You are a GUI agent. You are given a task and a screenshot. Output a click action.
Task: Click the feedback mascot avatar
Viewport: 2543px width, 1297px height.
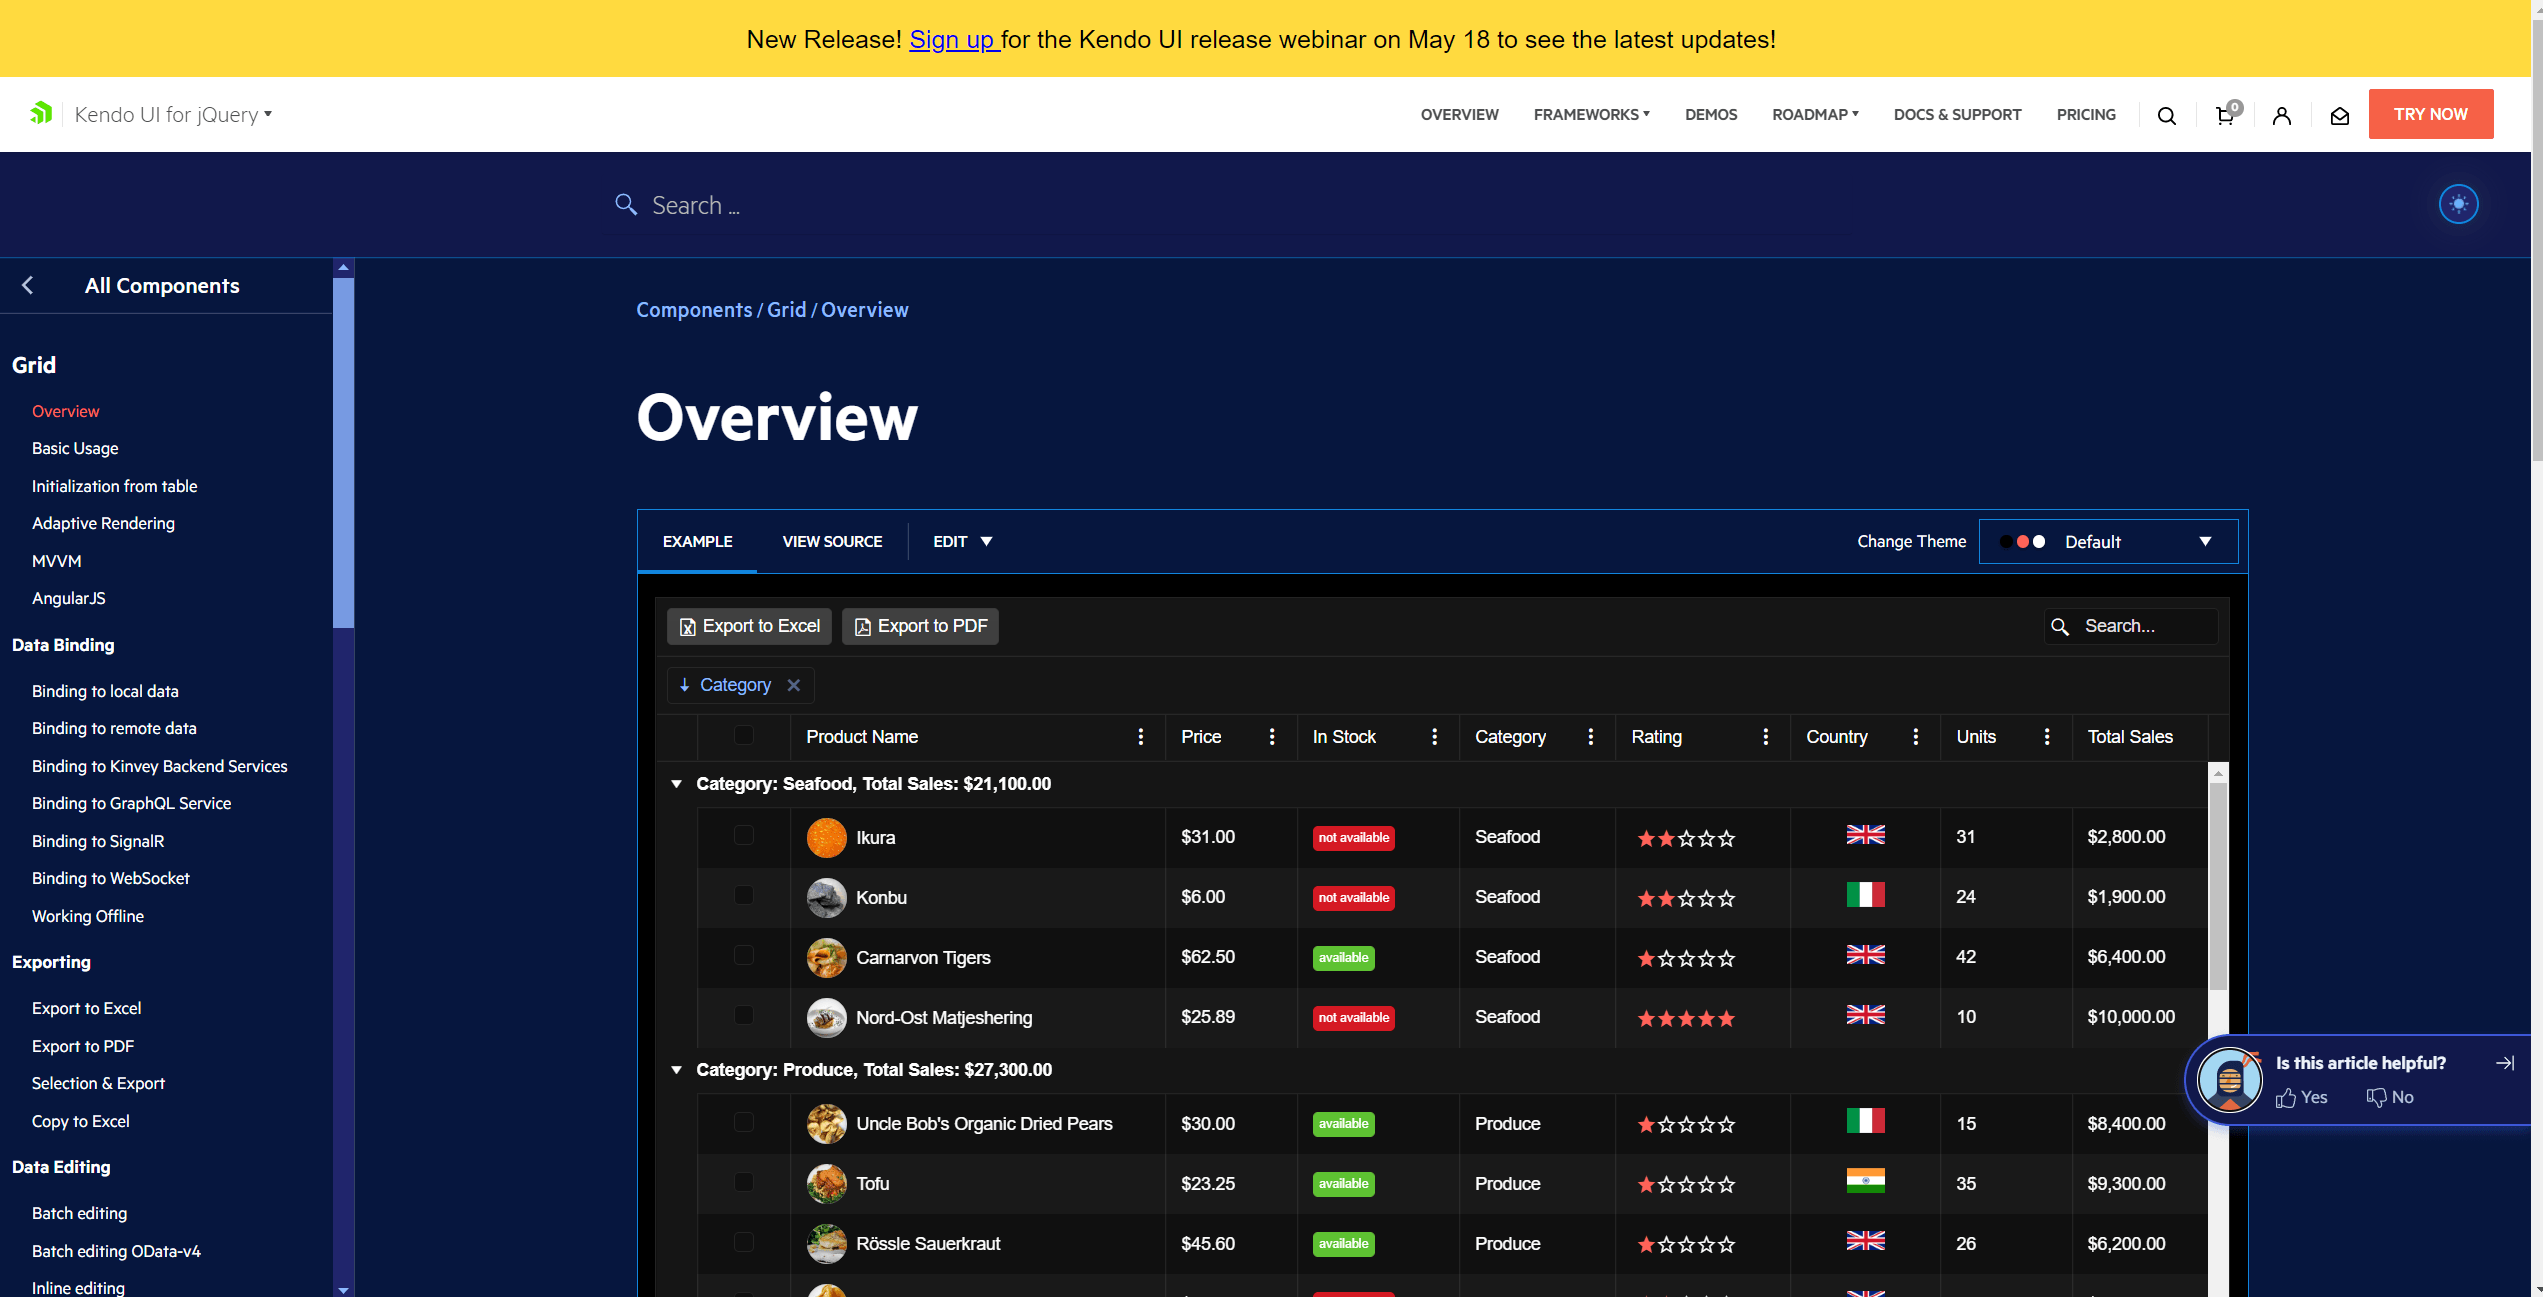(x=2230, y=1080)
